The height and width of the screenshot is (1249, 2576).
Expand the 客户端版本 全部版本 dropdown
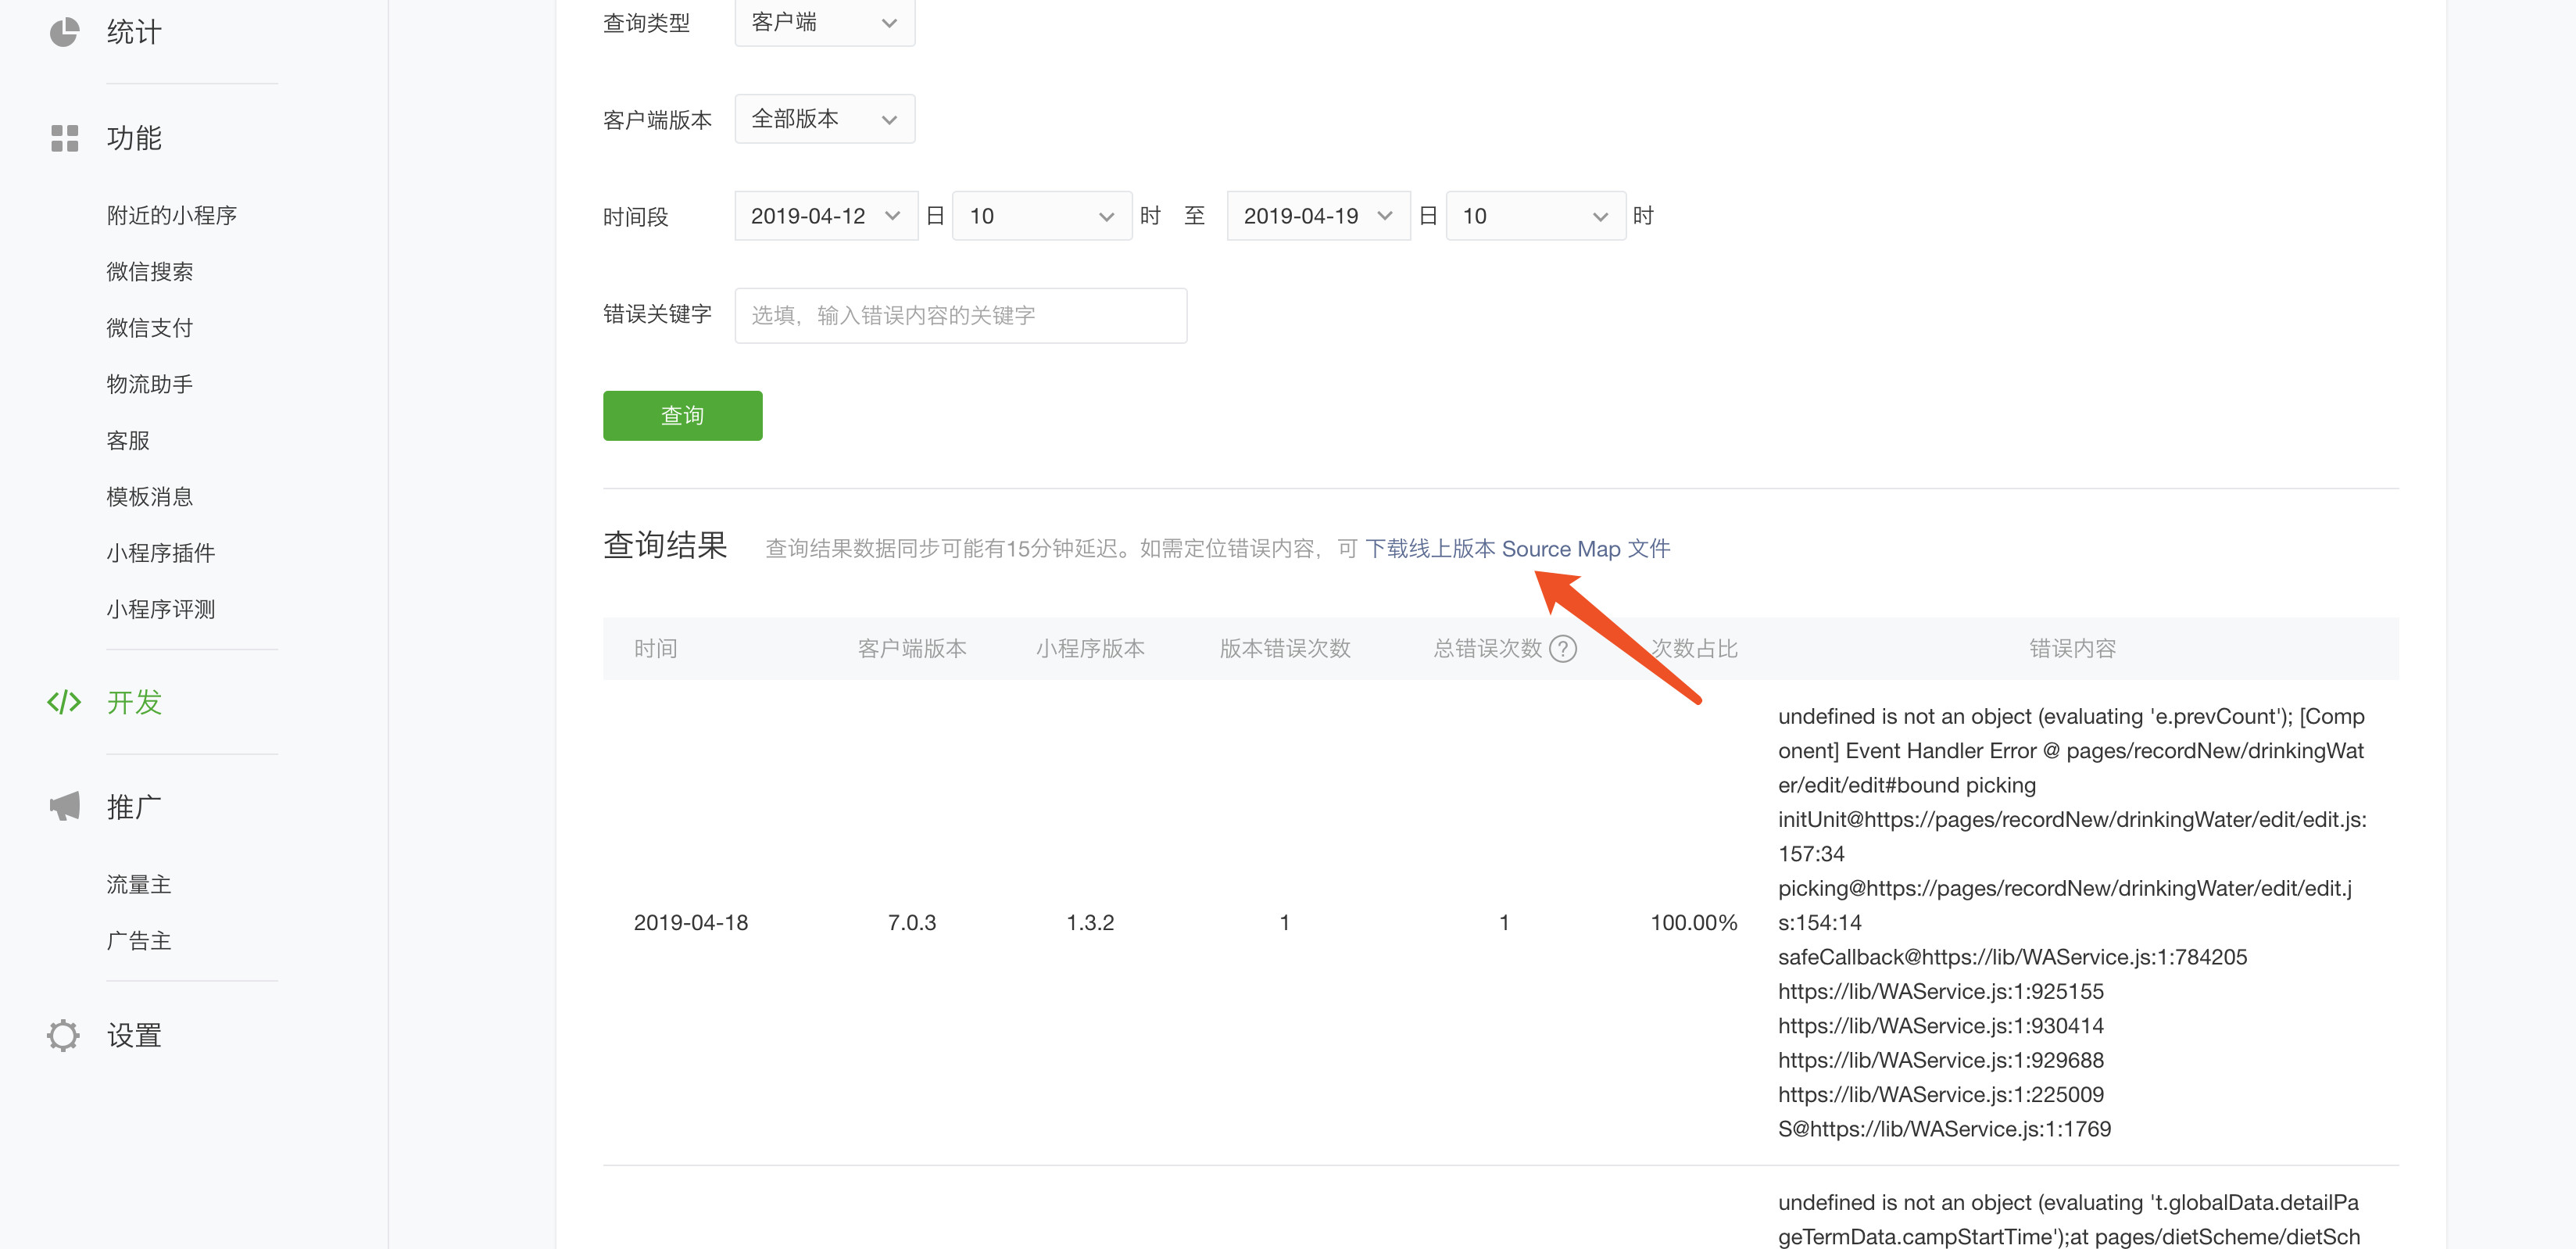tap(825, 119)
